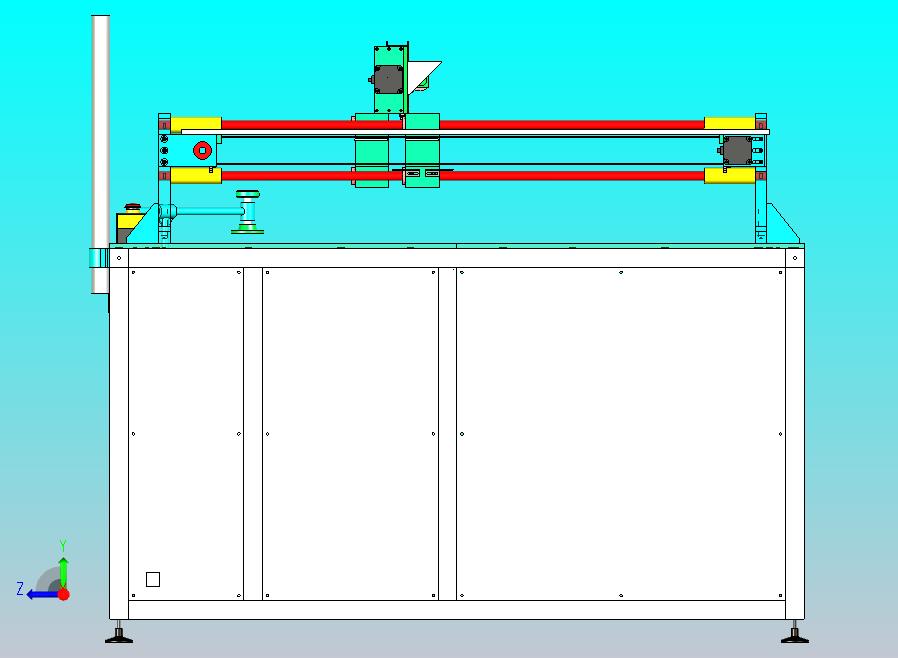Pick the upper-left yellow rail end sleeve
Screen dimensions: 898x658
point(196,124)
